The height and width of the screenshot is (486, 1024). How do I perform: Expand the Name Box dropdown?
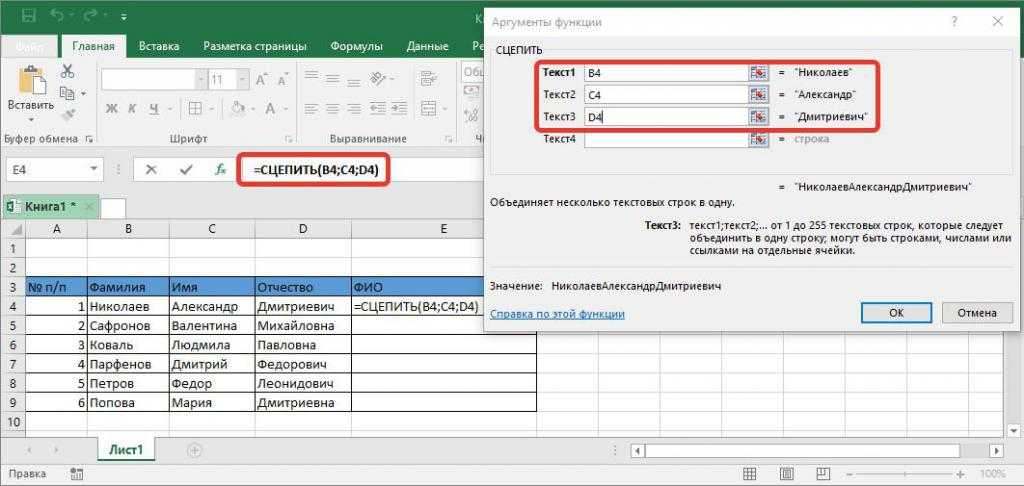point(94,170)
